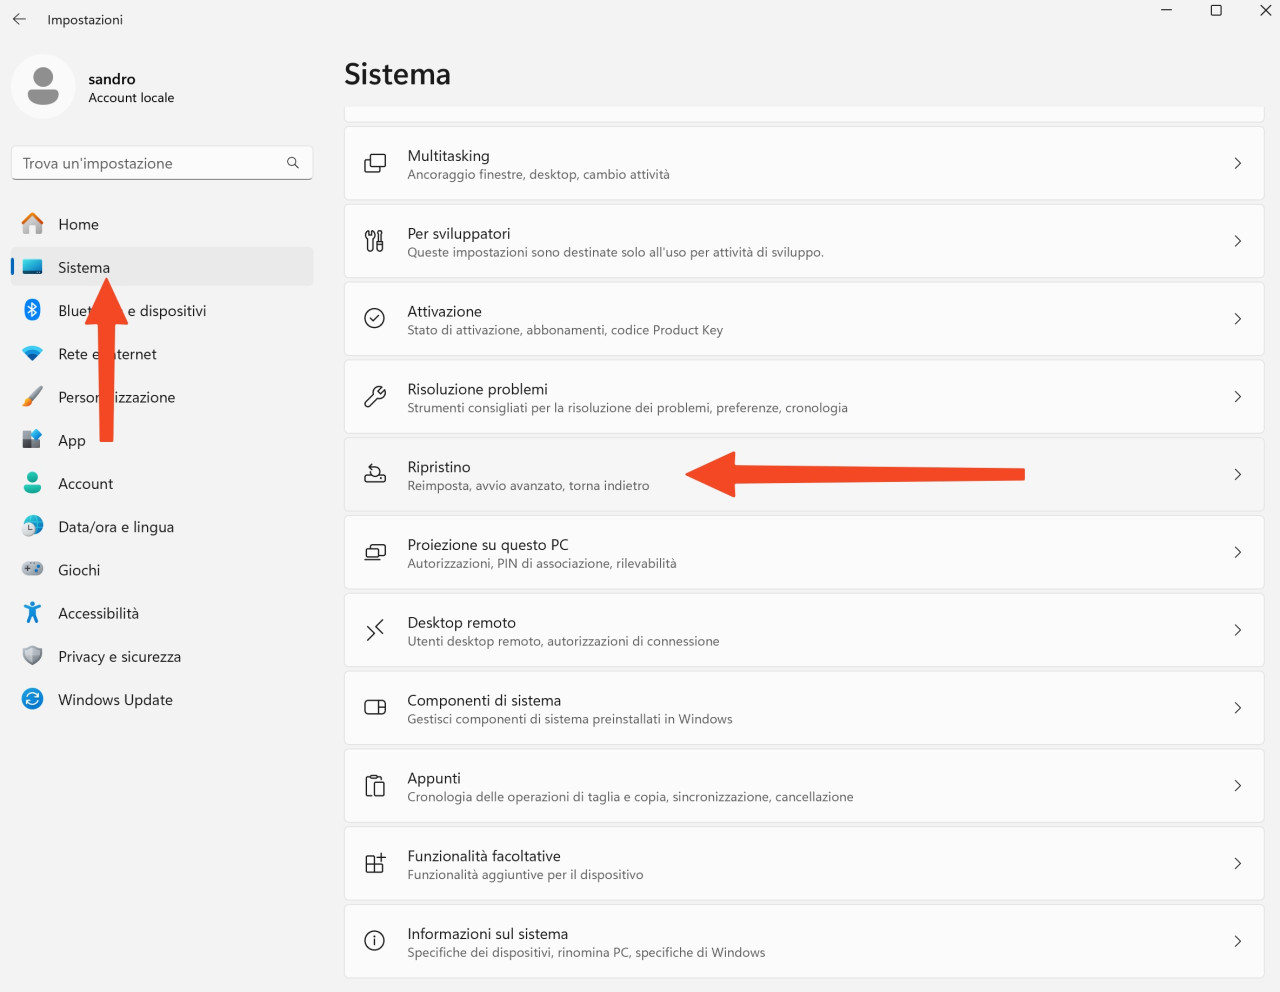The height and width of the screenshot is (992, 1280).
Task: Click the sandro Account locale profile
Action: [x=95, y=87]
